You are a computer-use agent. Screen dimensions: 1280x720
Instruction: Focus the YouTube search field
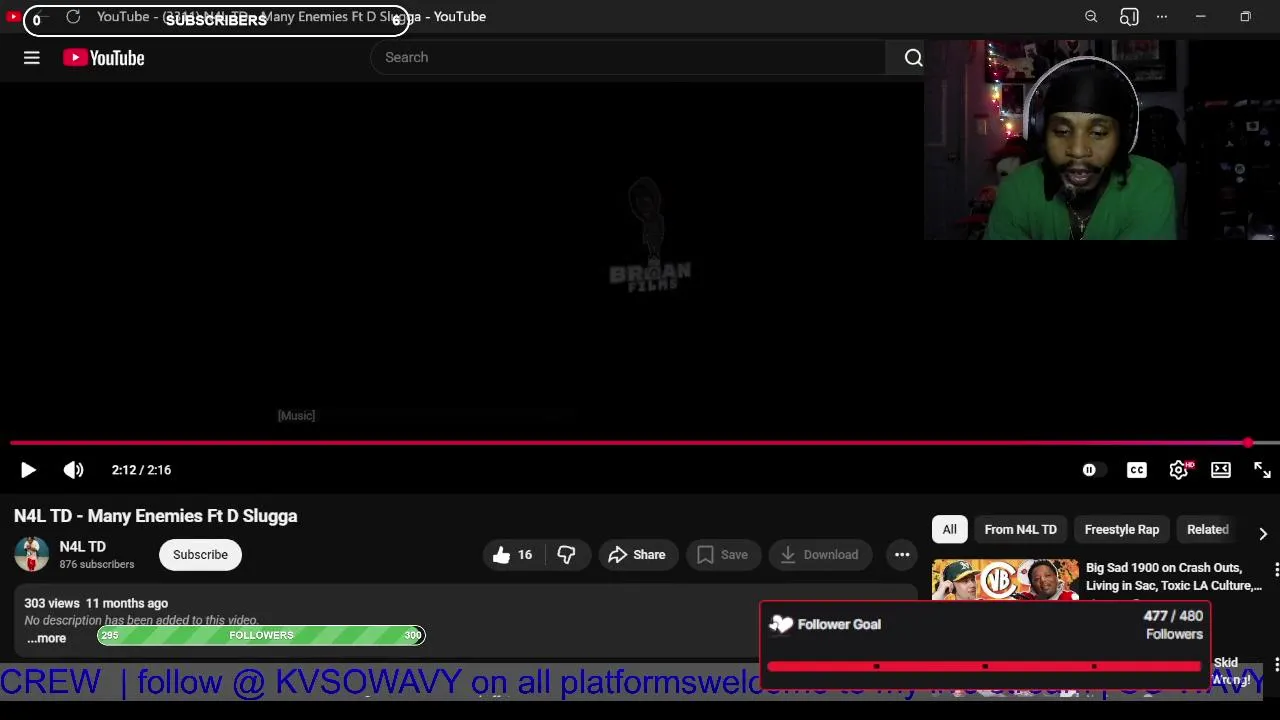(628, 58)
